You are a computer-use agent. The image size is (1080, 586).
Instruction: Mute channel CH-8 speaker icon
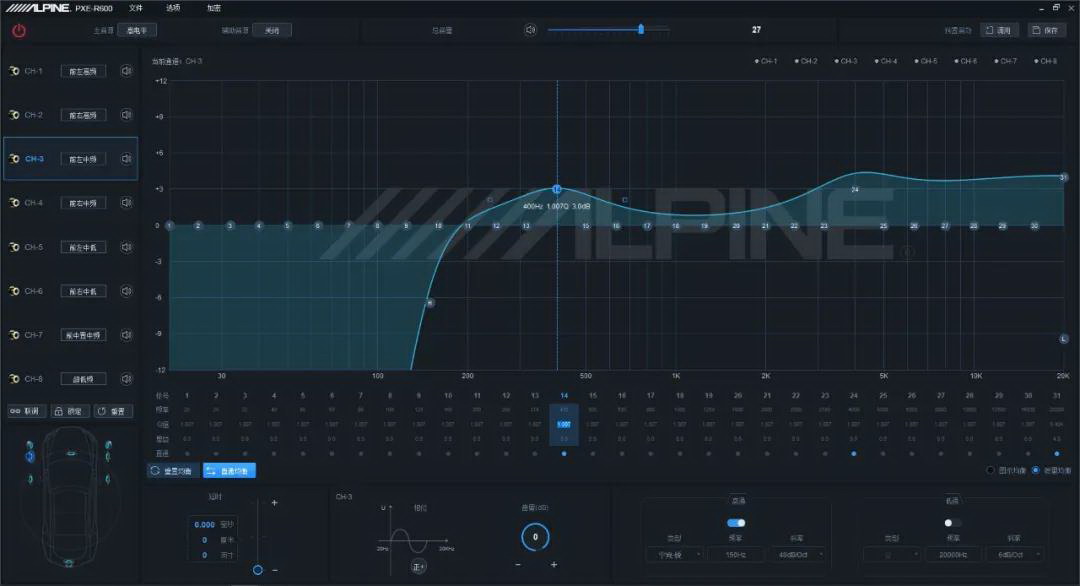[x=126, y=379]
